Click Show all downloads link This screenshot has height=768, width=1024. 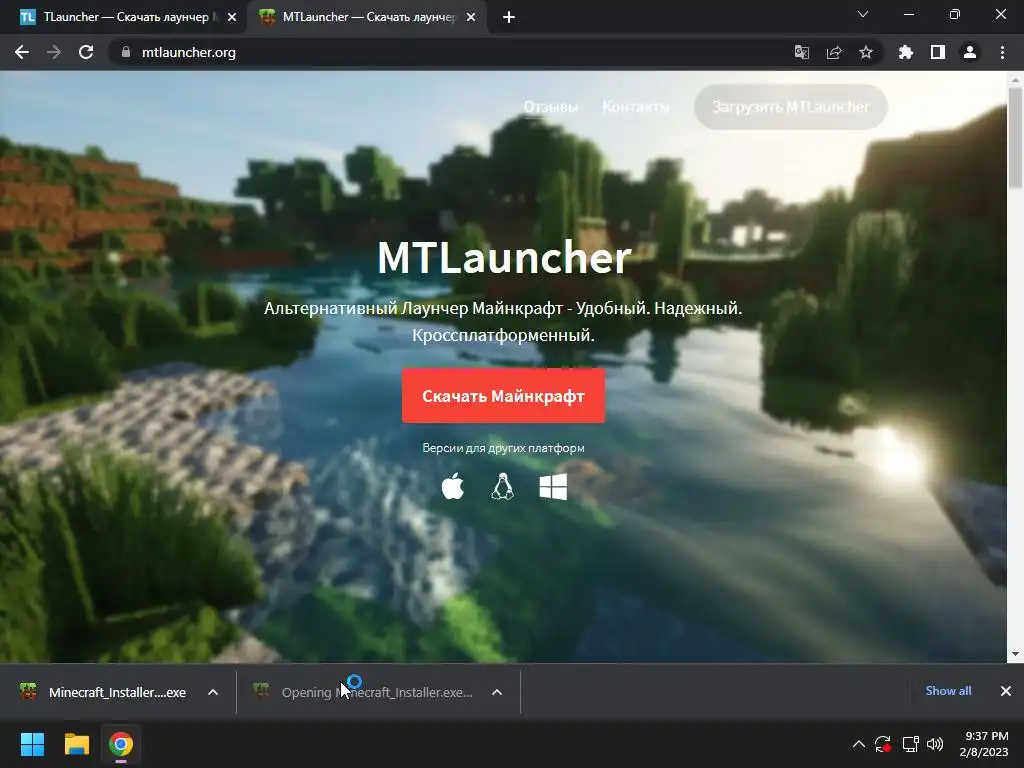coord(948,690)
